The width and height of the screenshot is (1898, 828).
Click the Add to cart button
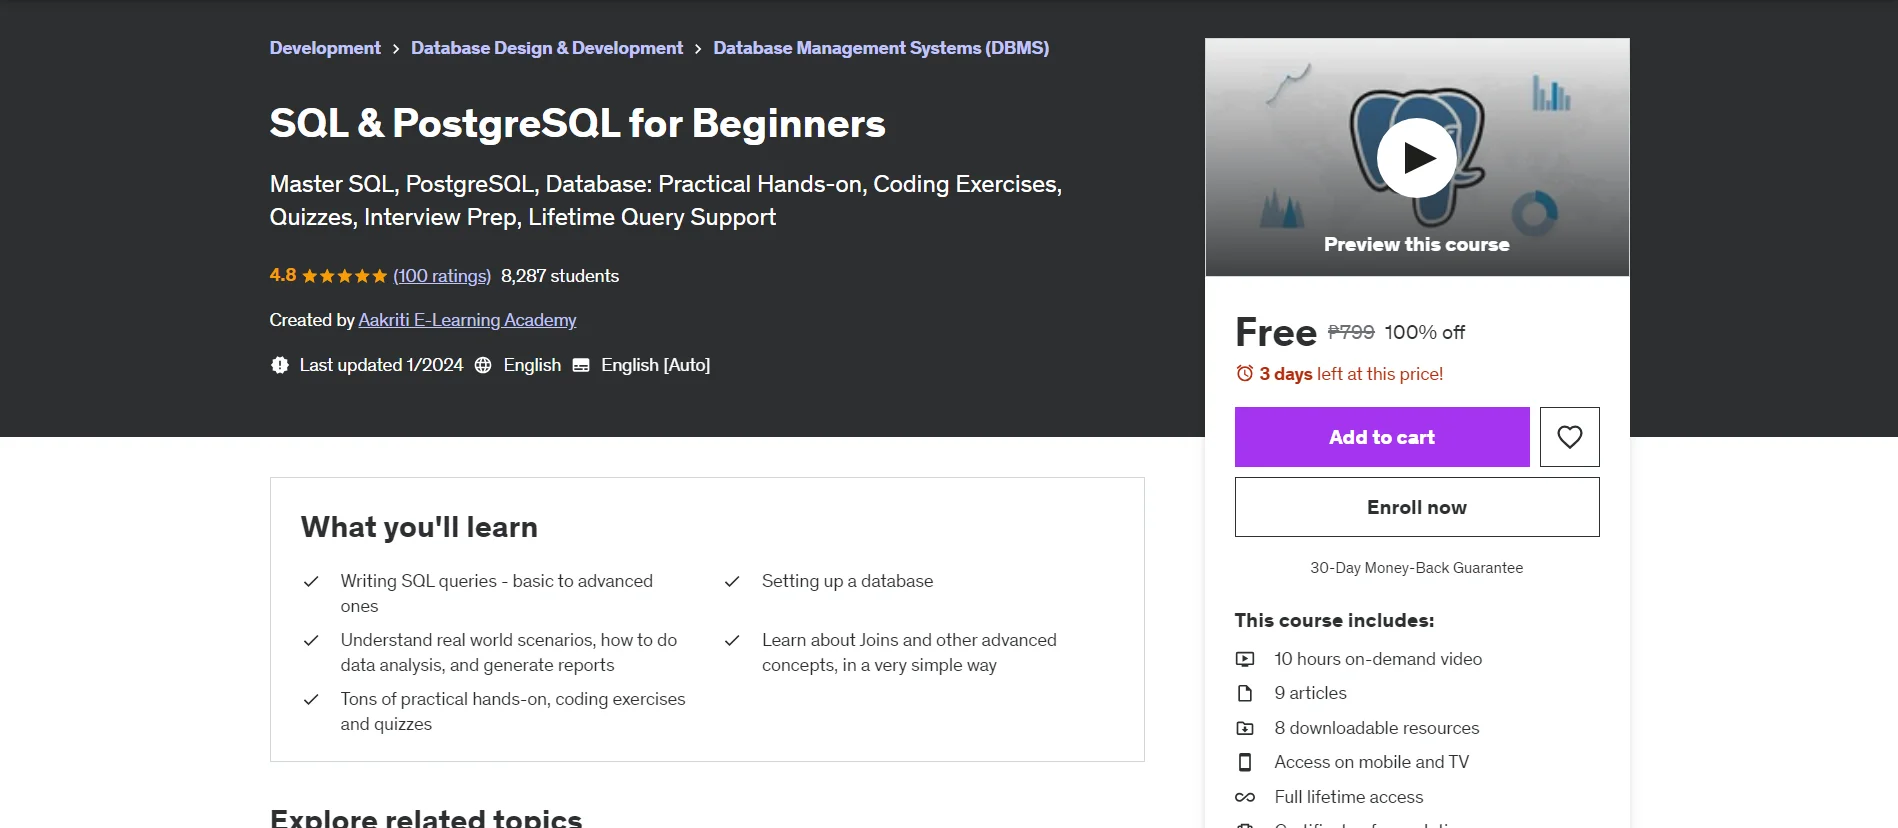[x=1382, y=437]
